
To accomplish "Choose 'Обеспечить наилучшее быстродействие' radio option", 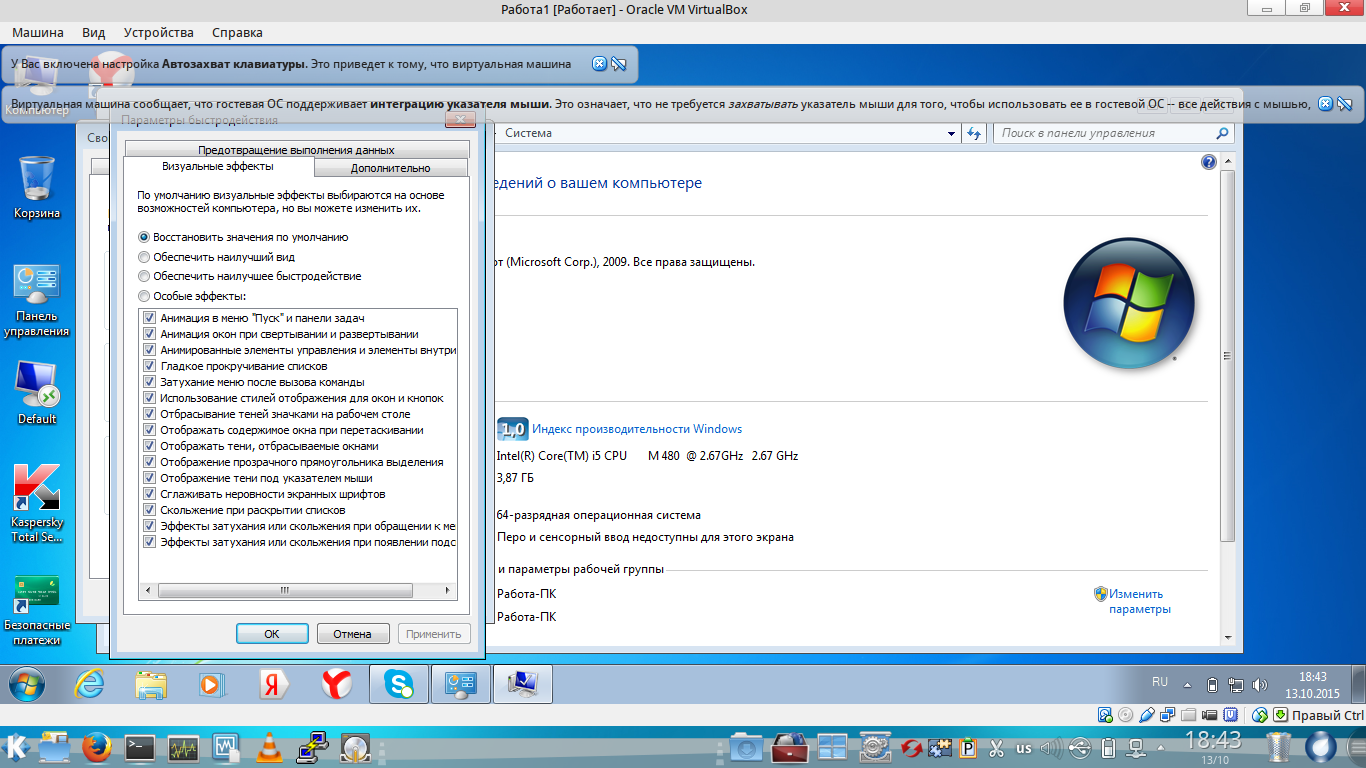I will (x=144, y=276).
